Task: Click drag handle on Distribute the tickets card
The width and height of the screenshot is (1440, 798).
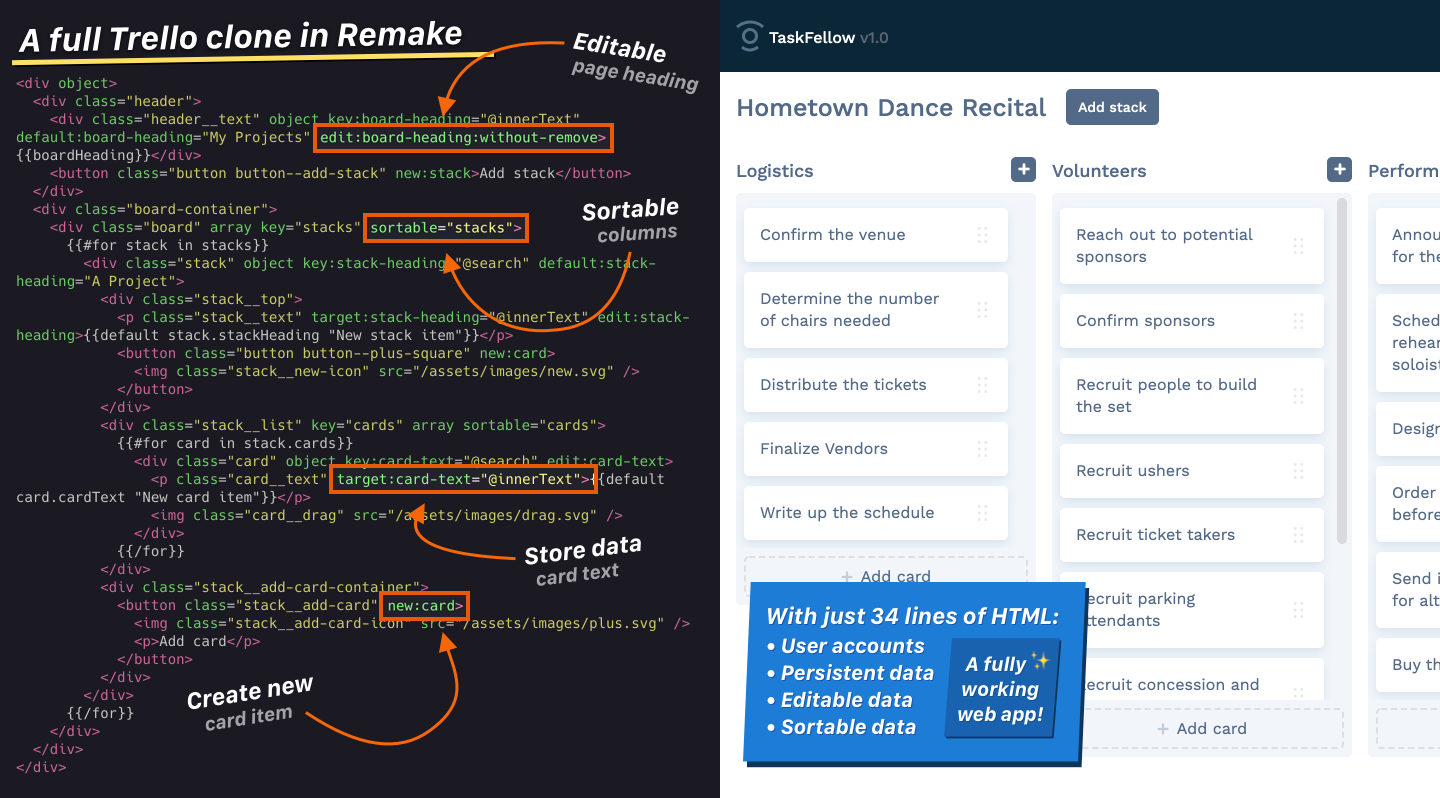Action: click(982, 385)
